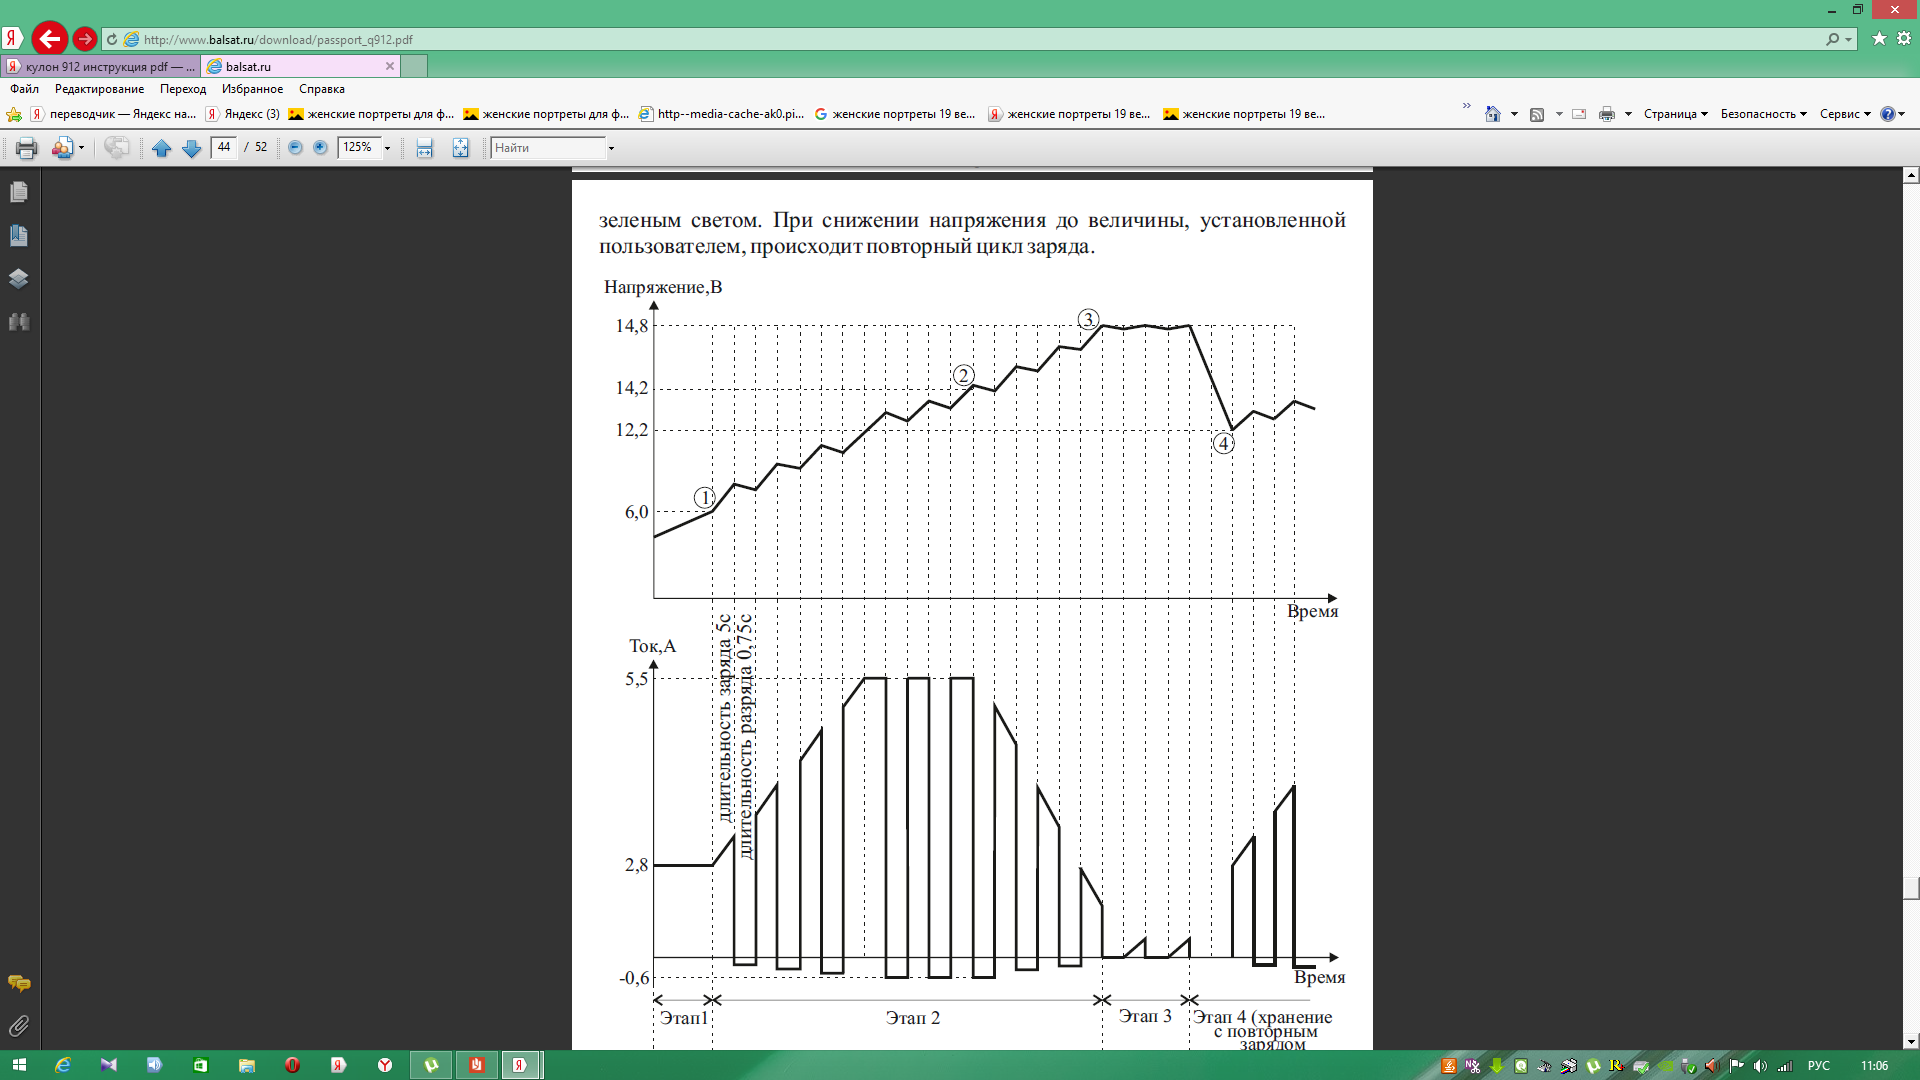Click the current page number field

point(224,147)
